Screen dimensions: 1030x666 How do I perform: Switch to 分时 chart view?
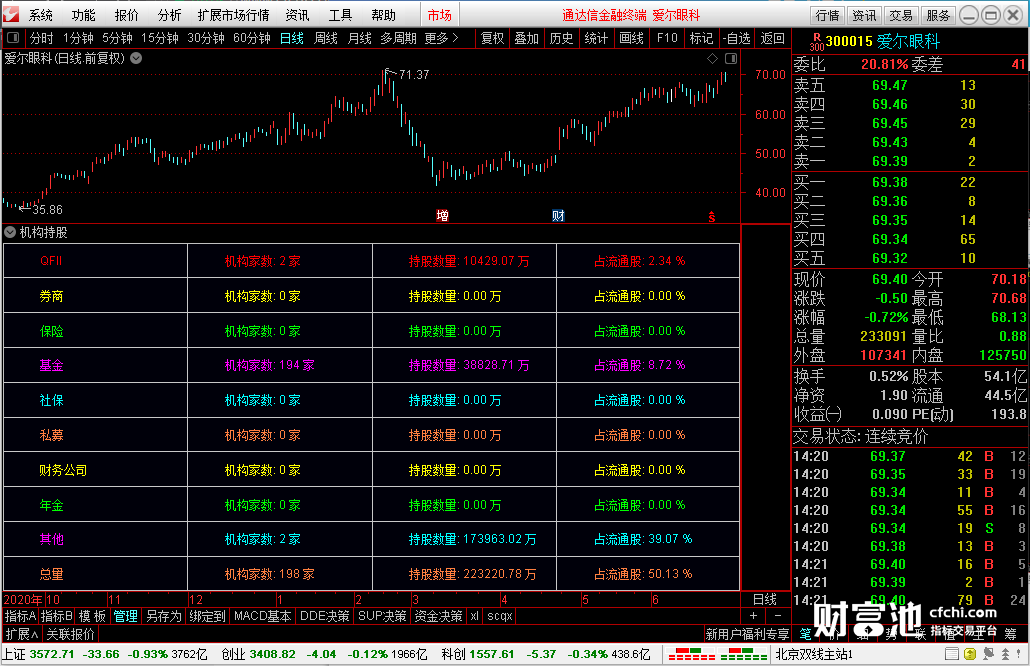[x=41, y=38]
